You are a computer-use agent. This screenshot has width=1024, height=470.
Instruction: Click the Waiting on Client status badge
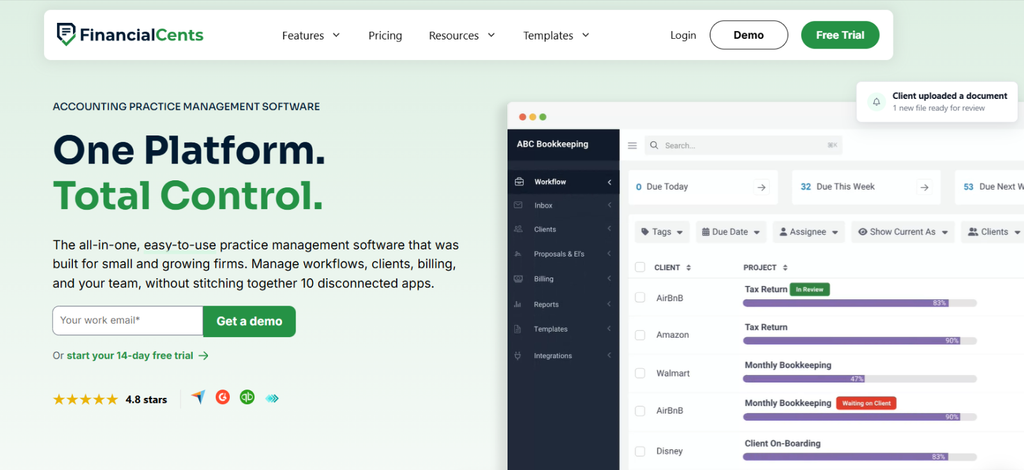tap(867, 403)
